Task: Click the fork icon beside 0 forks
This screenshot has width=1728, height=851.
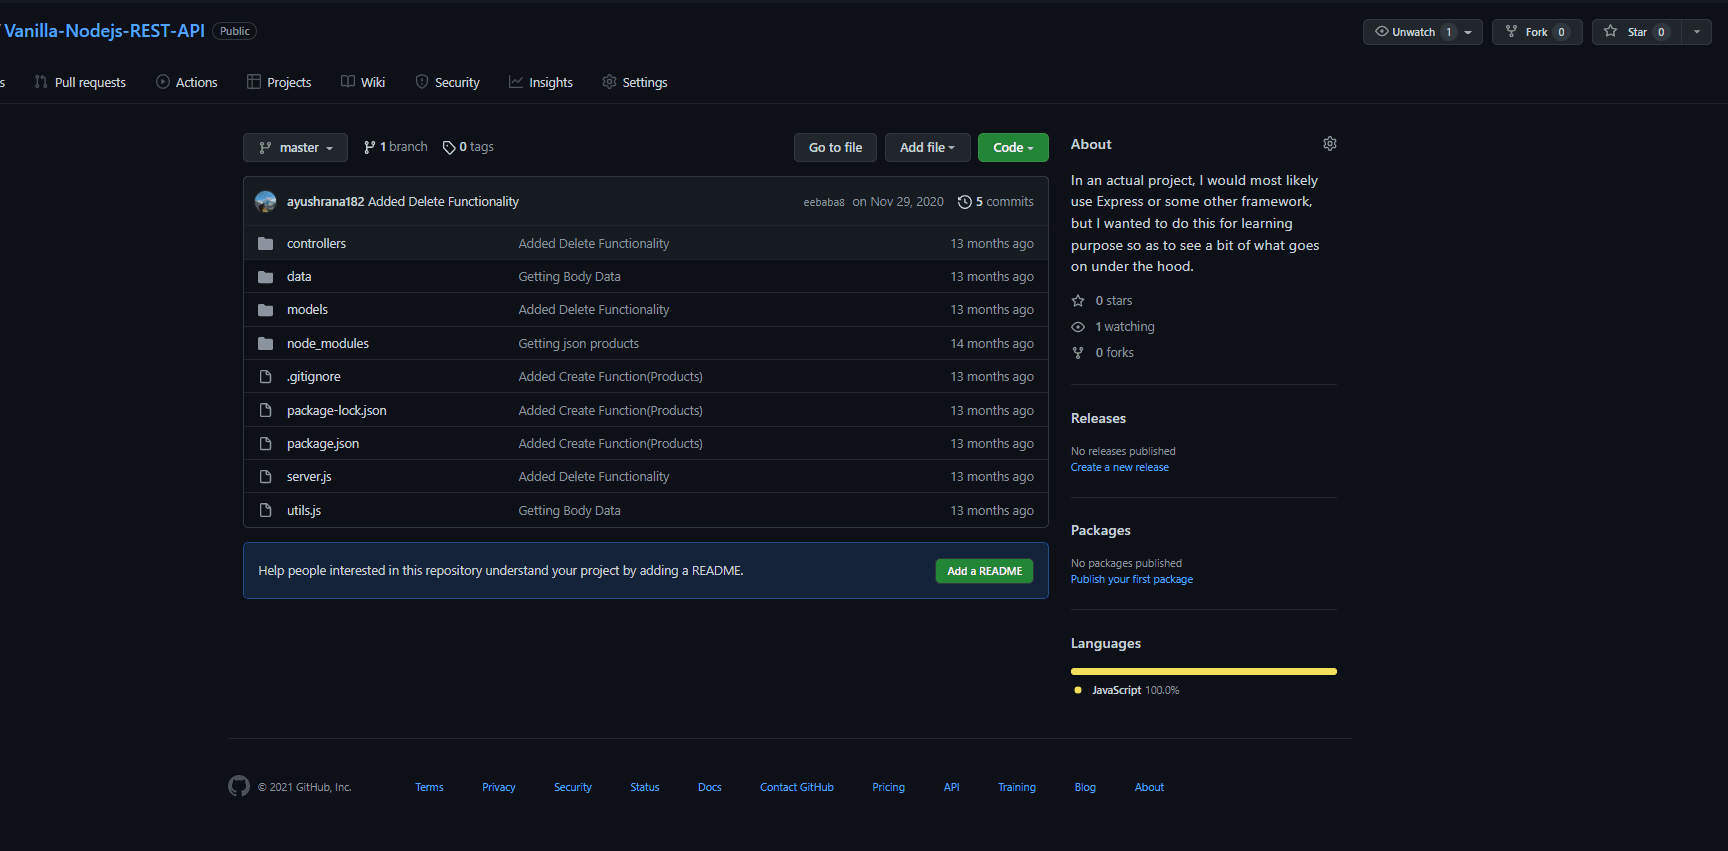Action: coord(1078,353)
